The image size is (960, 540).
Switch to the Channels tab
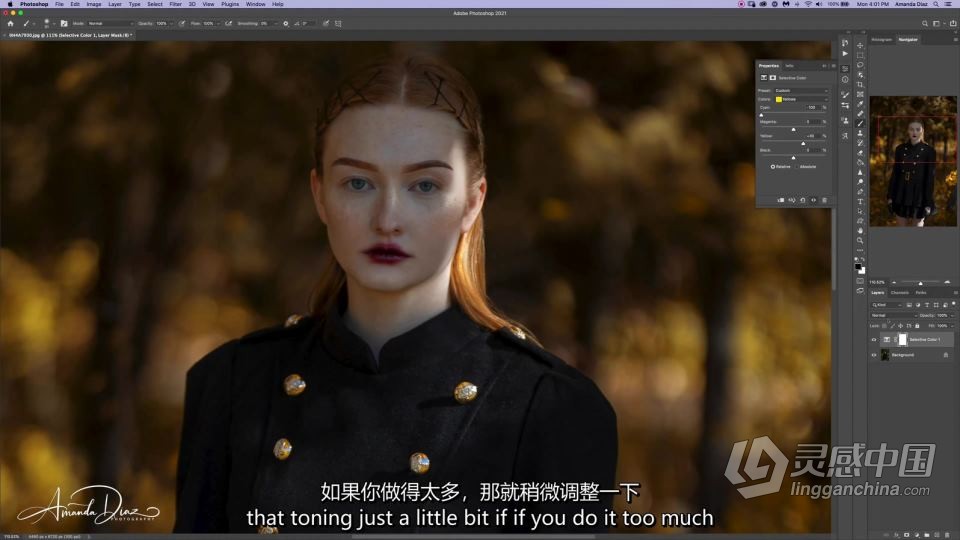click(899, 293)
